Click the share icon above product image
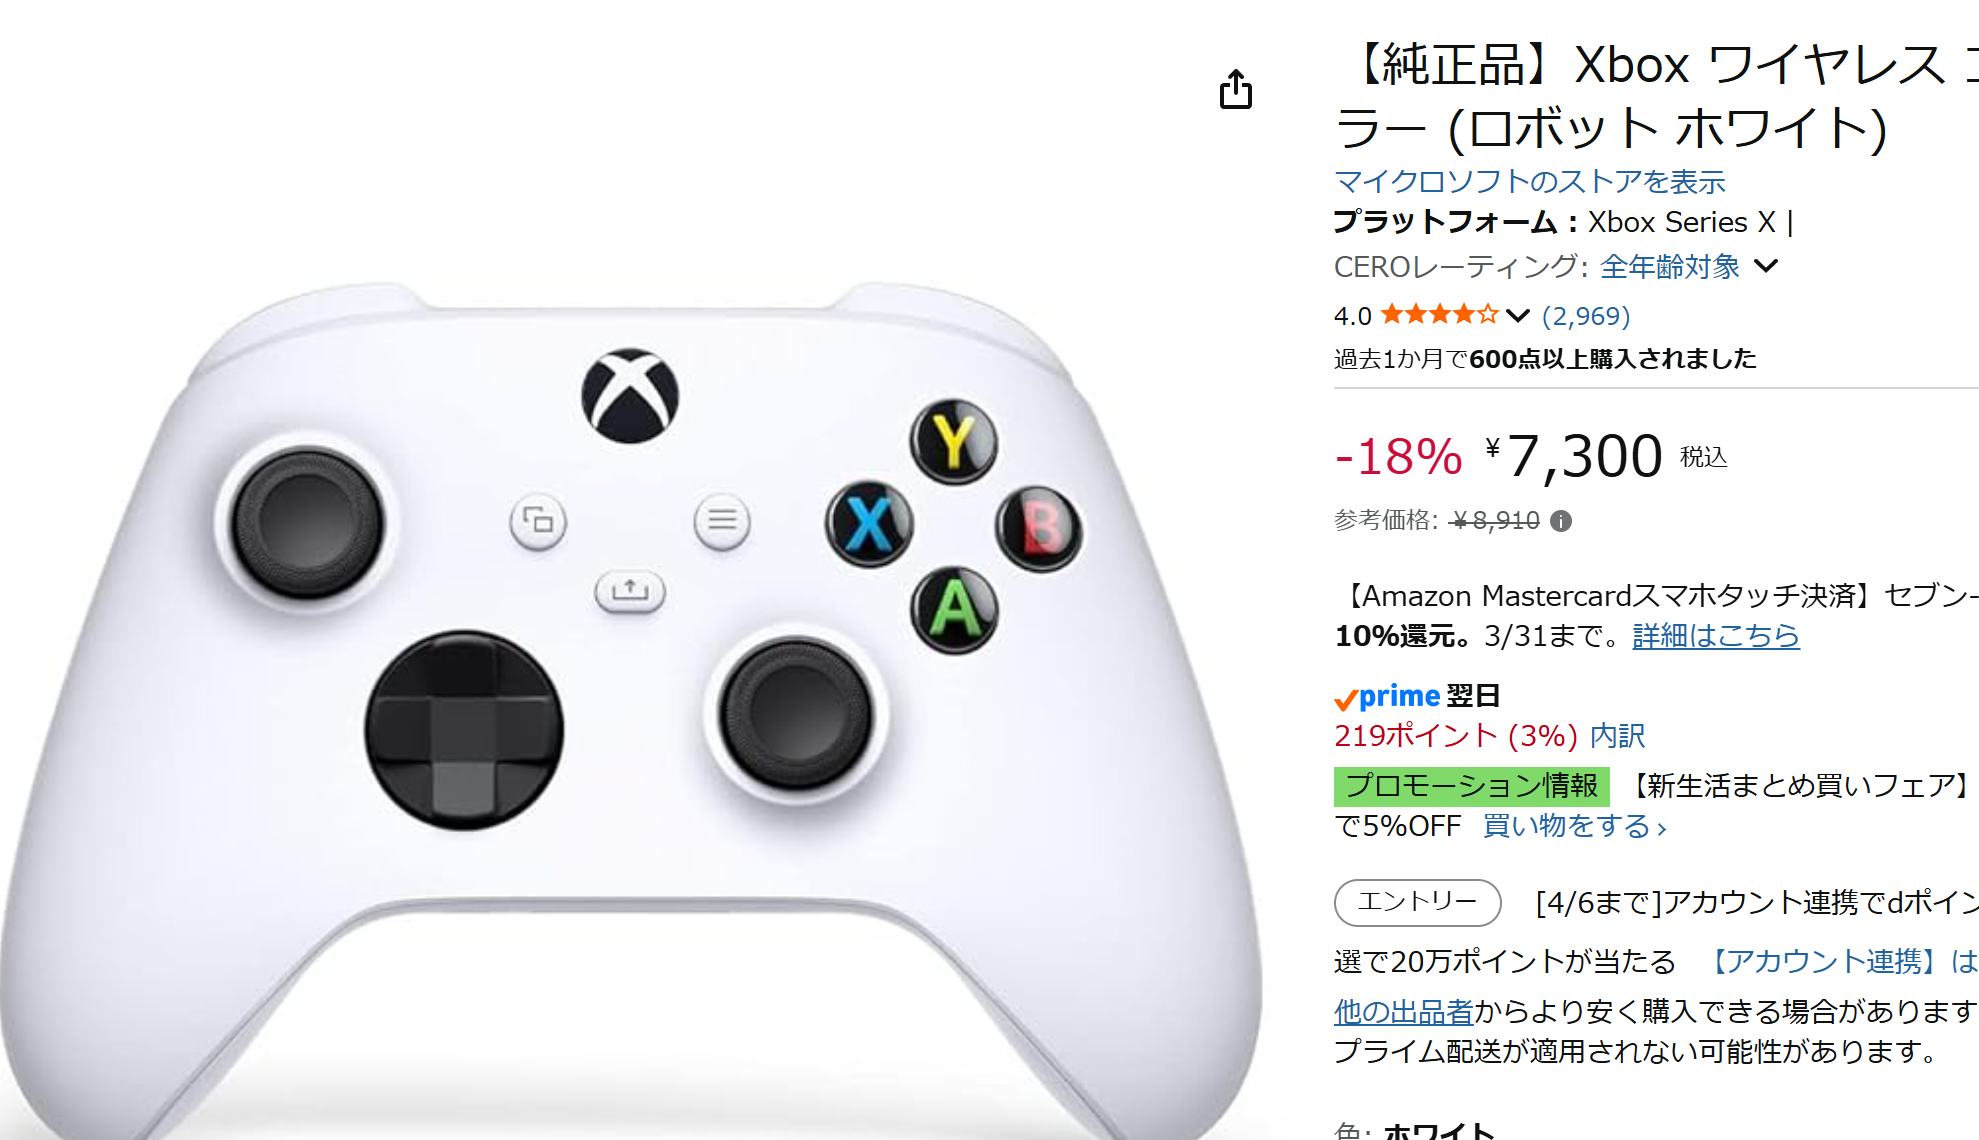The width and height of the screenshot is (1979, 1140). click(x=1236, y=89)
